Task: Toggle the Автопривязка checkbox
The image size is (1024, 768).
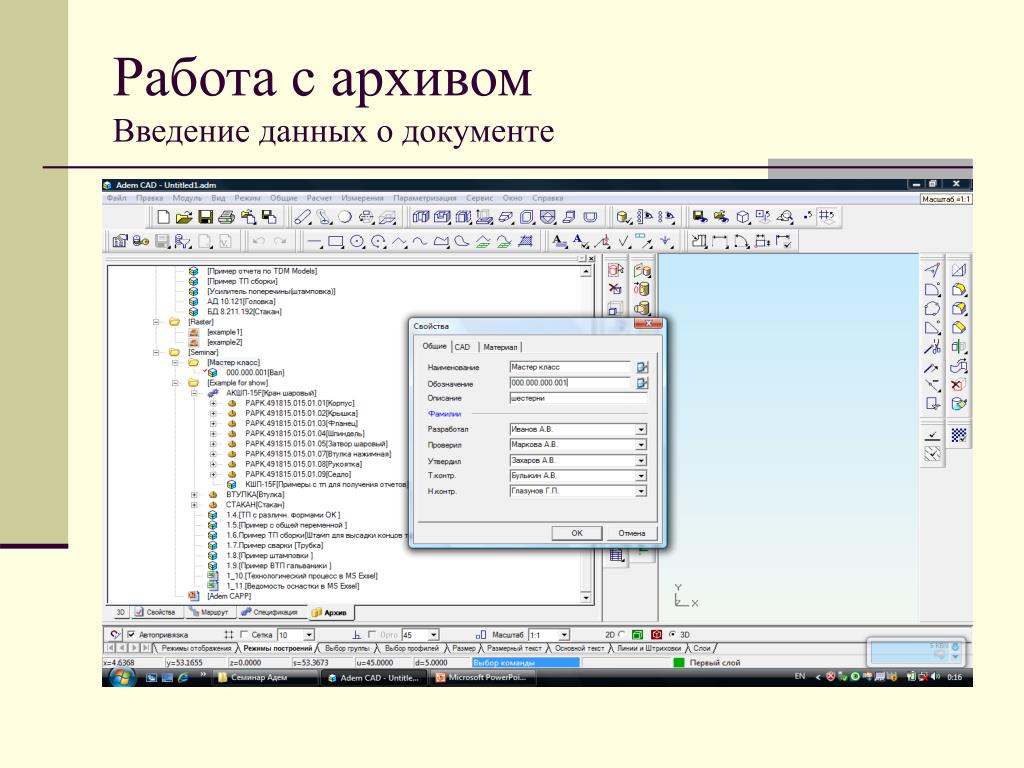Action: pos(131,634)
